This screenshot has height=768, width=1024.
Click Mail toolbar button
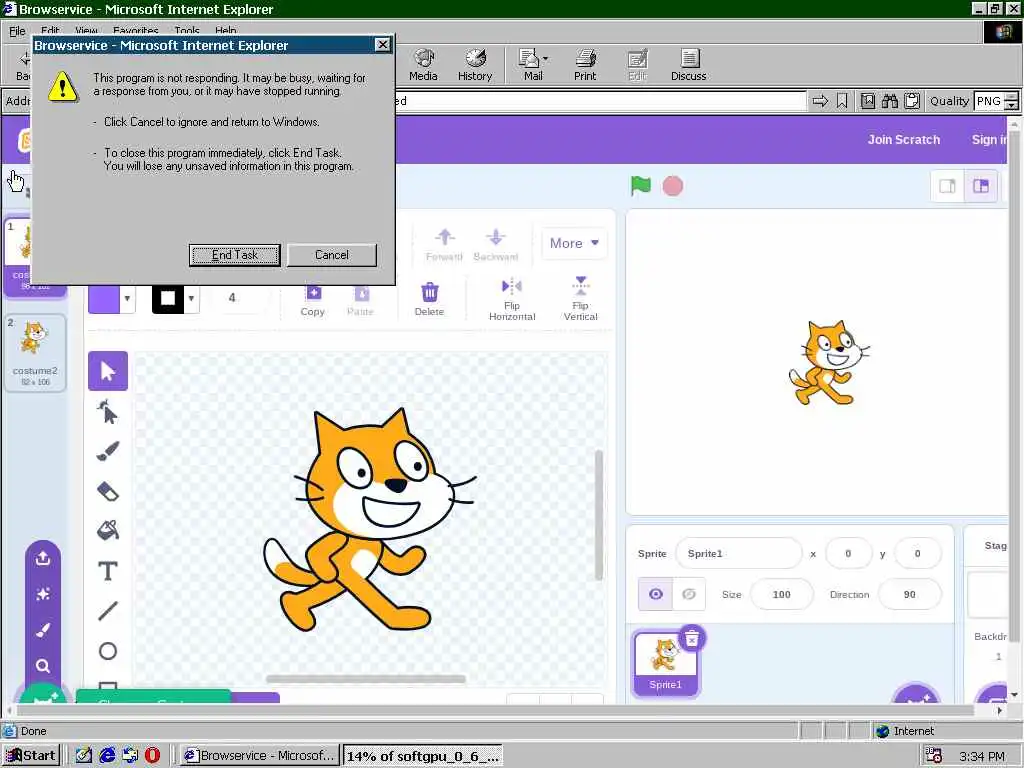pyautogui.click(x=534, y=65)
